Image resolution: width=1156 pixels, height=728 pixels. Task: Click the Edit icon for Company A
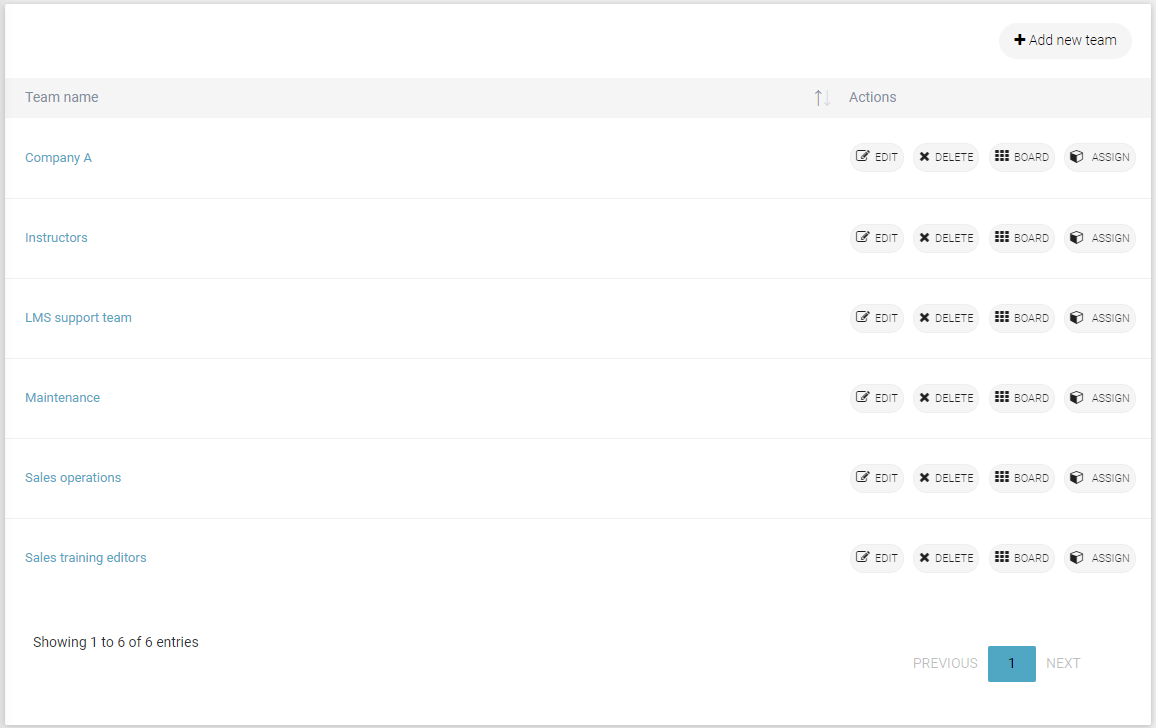click(x=863, y=156)
